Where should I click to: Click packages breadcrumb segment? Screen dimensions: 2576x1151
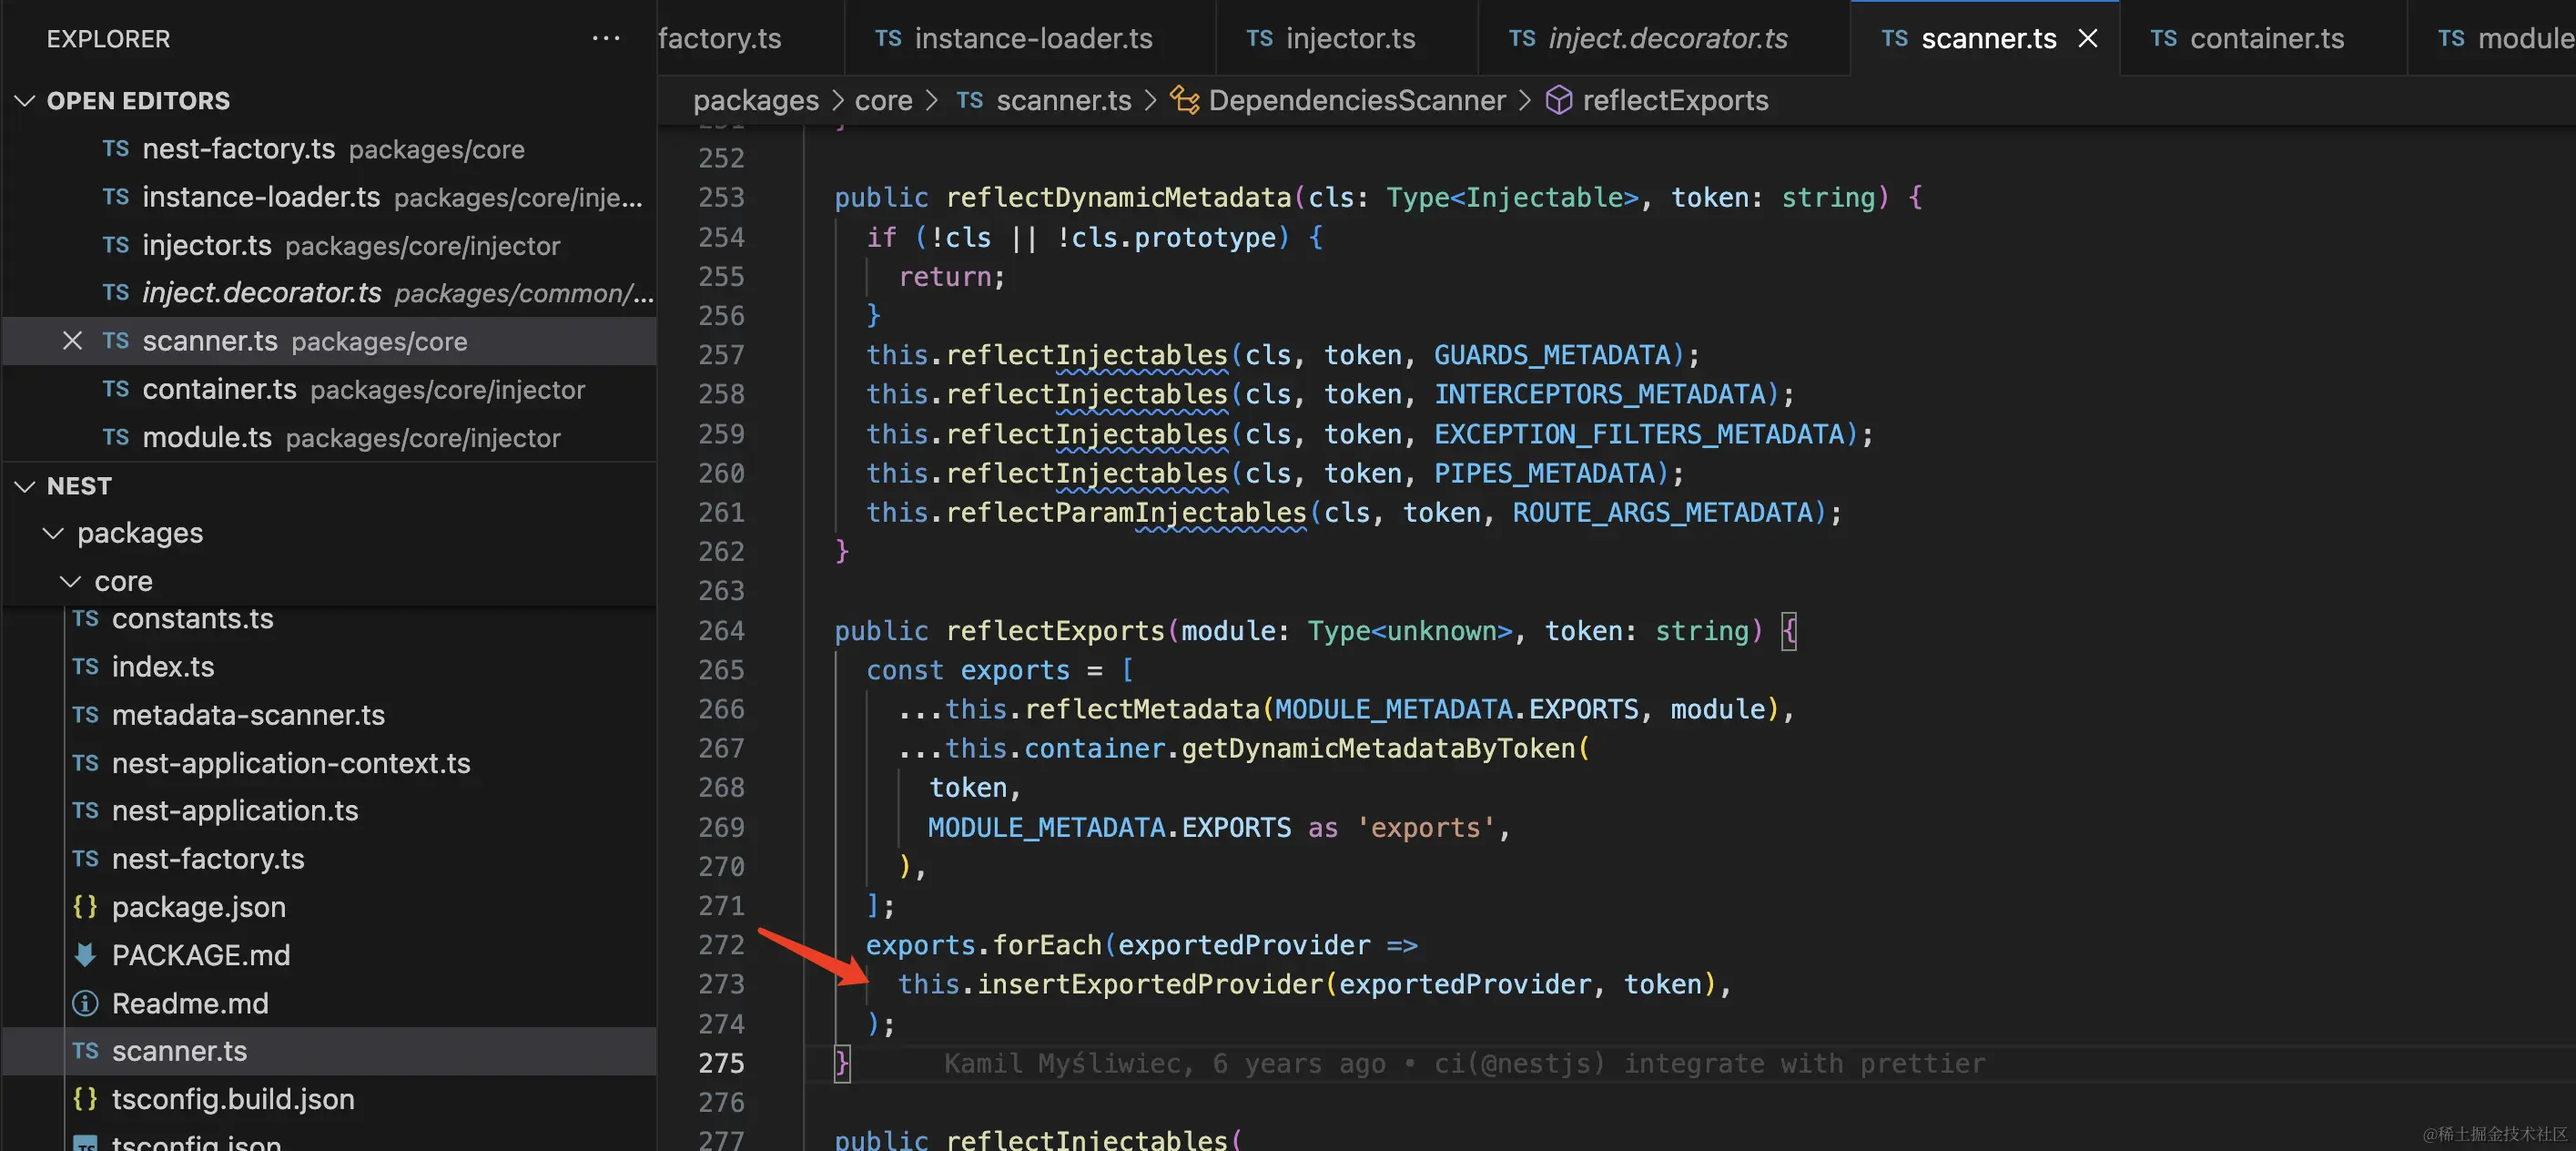[x=756, y=100]
